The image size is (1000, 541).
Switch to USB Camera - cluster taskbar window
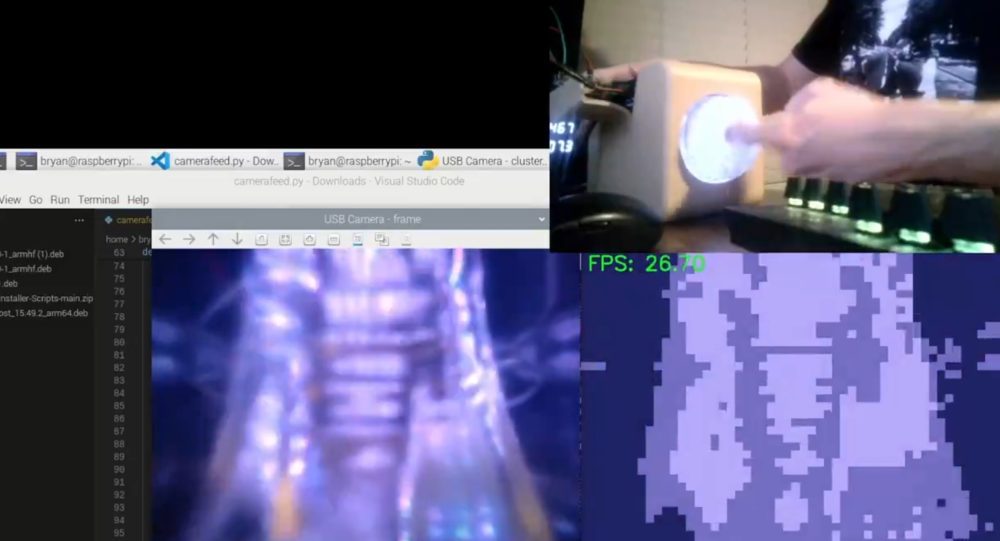[x=482, y=161]
